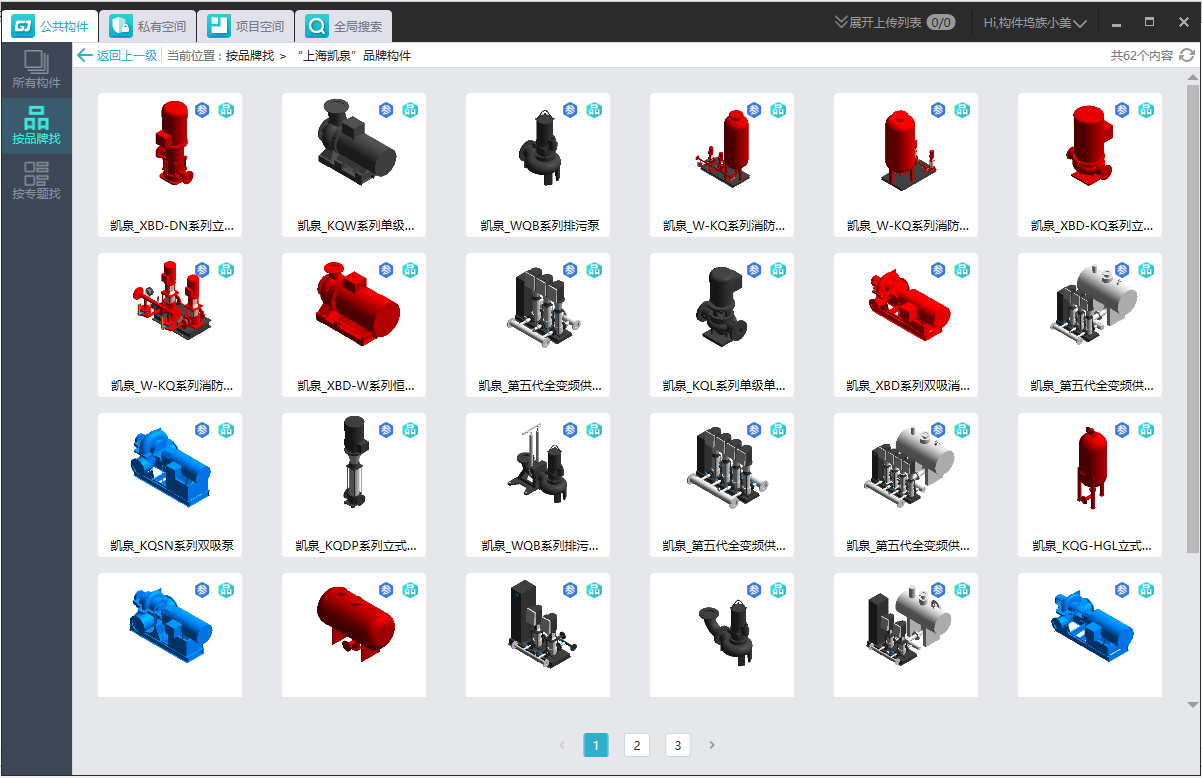The image size is (1202, 778).
Task: Click the 共62个内容 item count text
Action: [x=1141, y=56]
